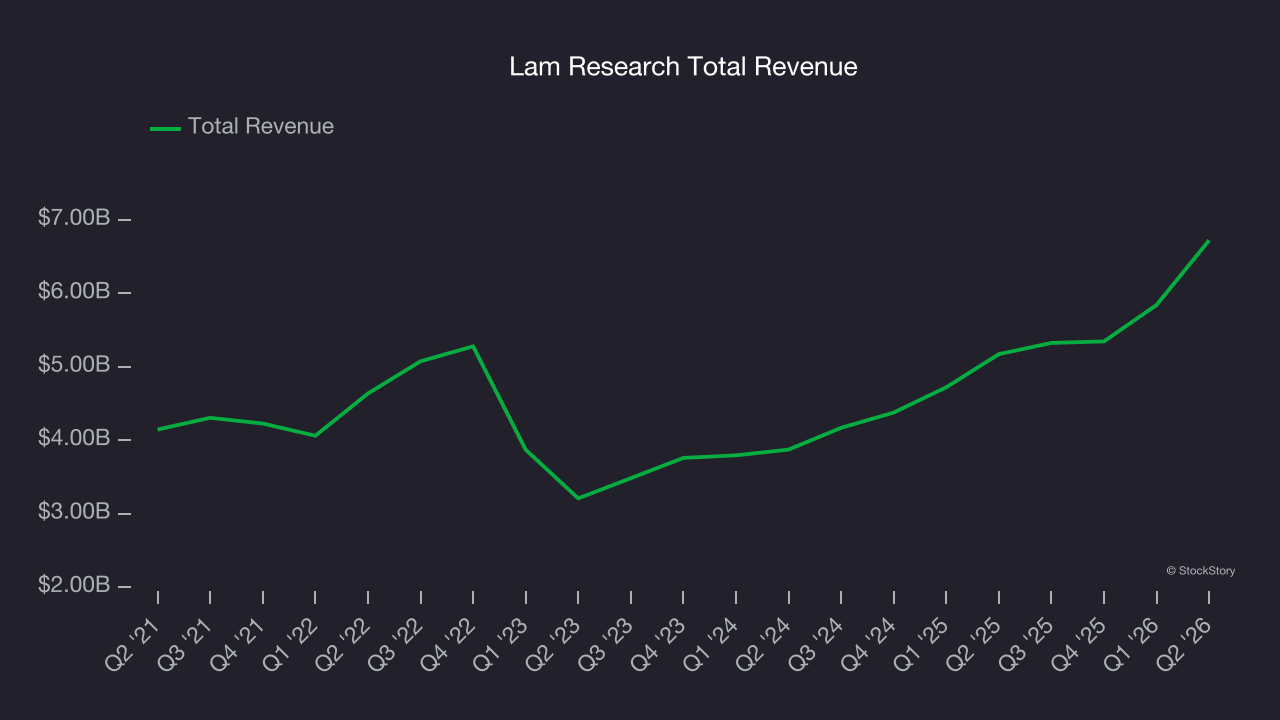Click the $6.00B y-axis label

tap(74, 292)
